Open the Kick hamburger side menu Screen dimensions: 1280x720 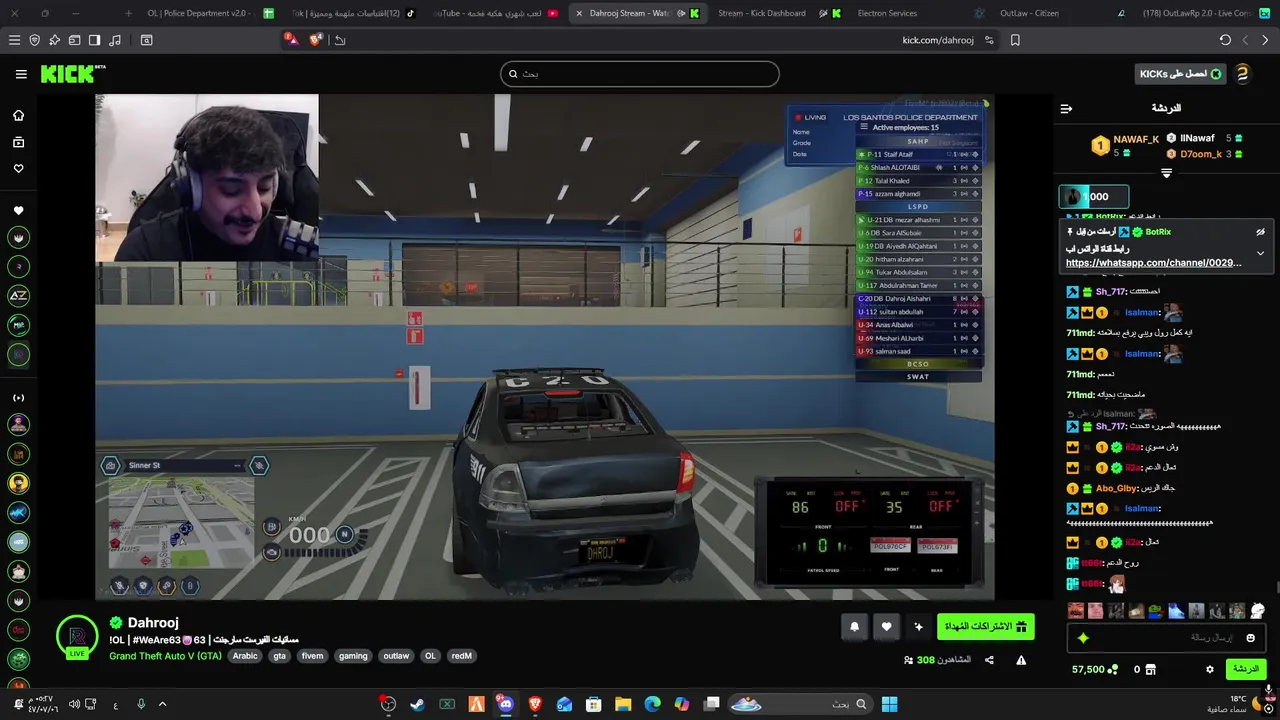(x=21, y=74)
